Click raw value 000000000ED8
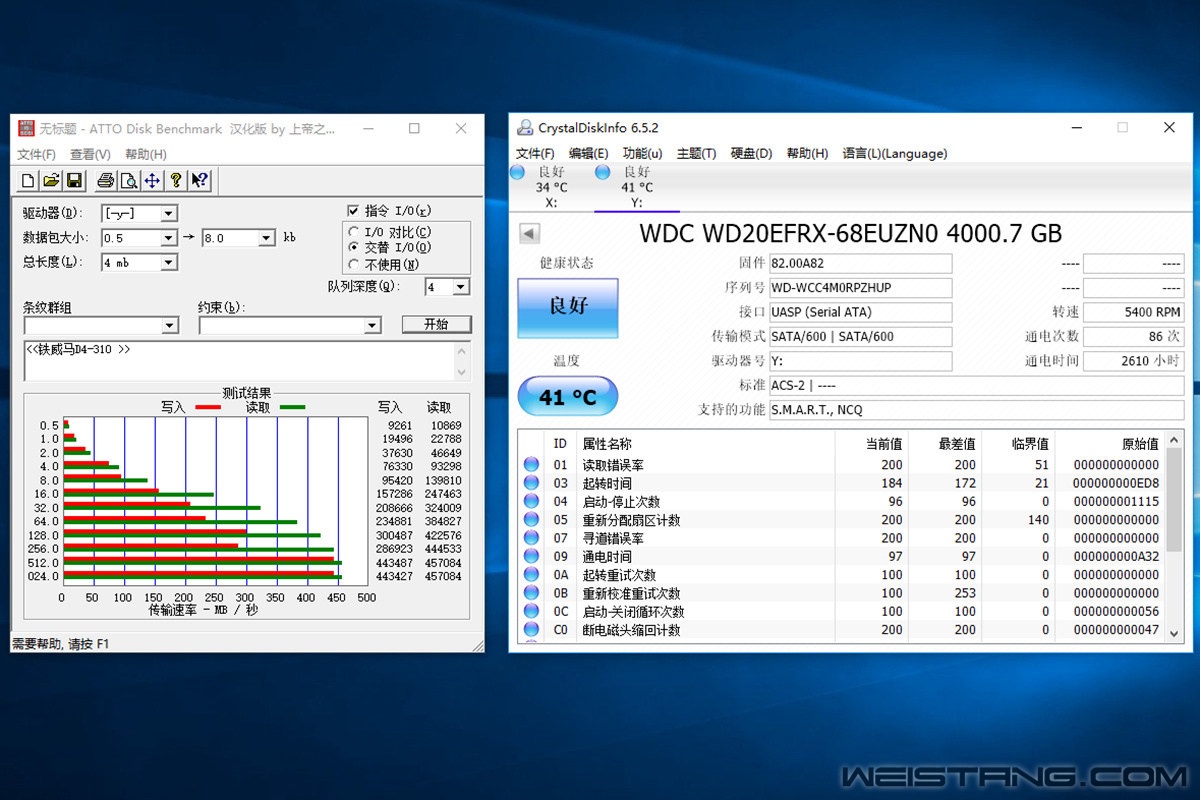This screenshot has width=1200, height=800. coord(1117,483)
